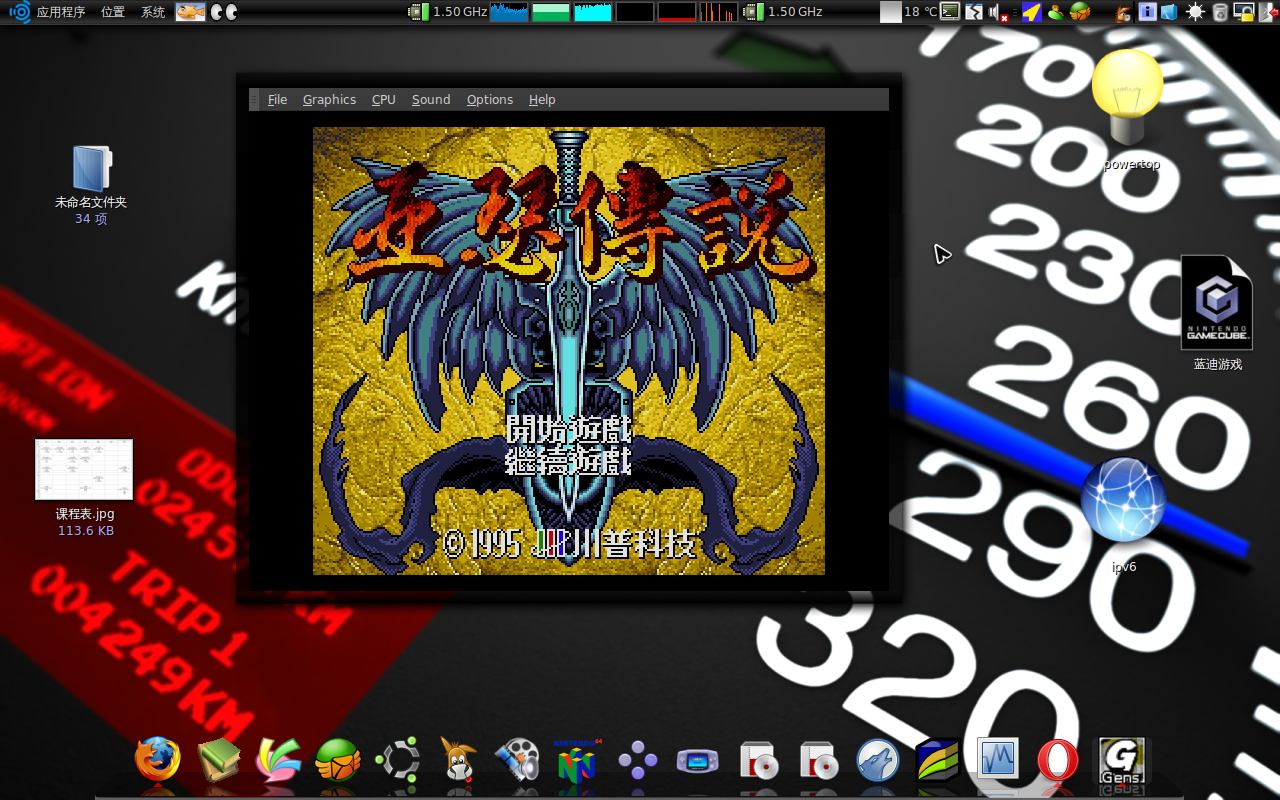Click the 18 °C weather applet

909,12
